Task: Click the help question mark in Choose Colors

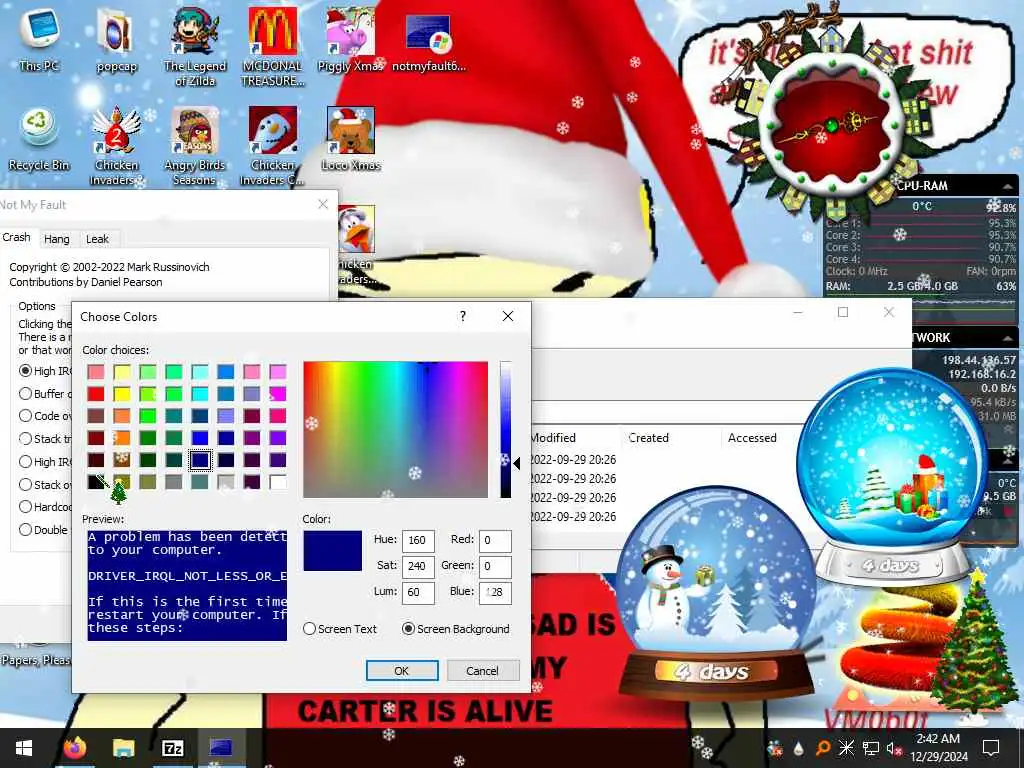Action: point(463,316)
